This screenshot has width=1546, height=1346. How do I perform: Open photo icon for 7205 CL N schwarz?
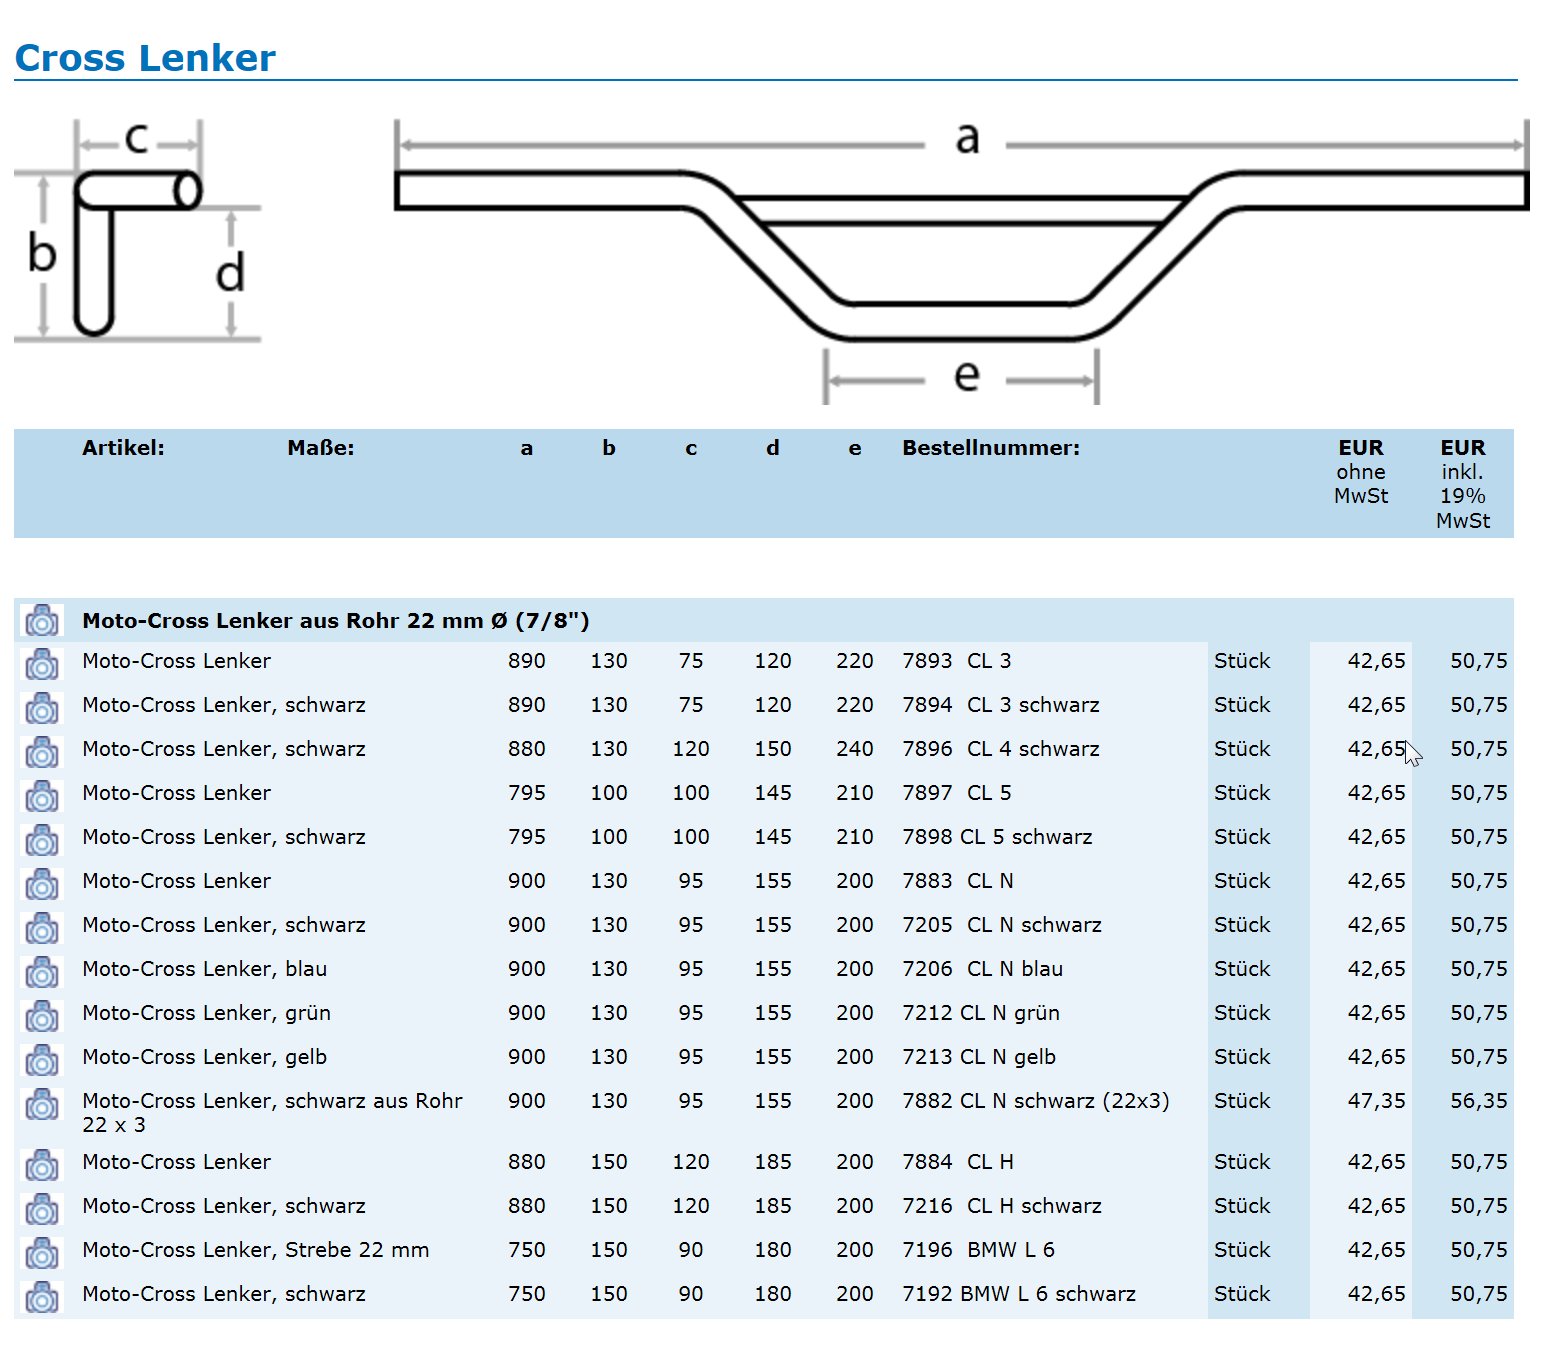(42, 929)
